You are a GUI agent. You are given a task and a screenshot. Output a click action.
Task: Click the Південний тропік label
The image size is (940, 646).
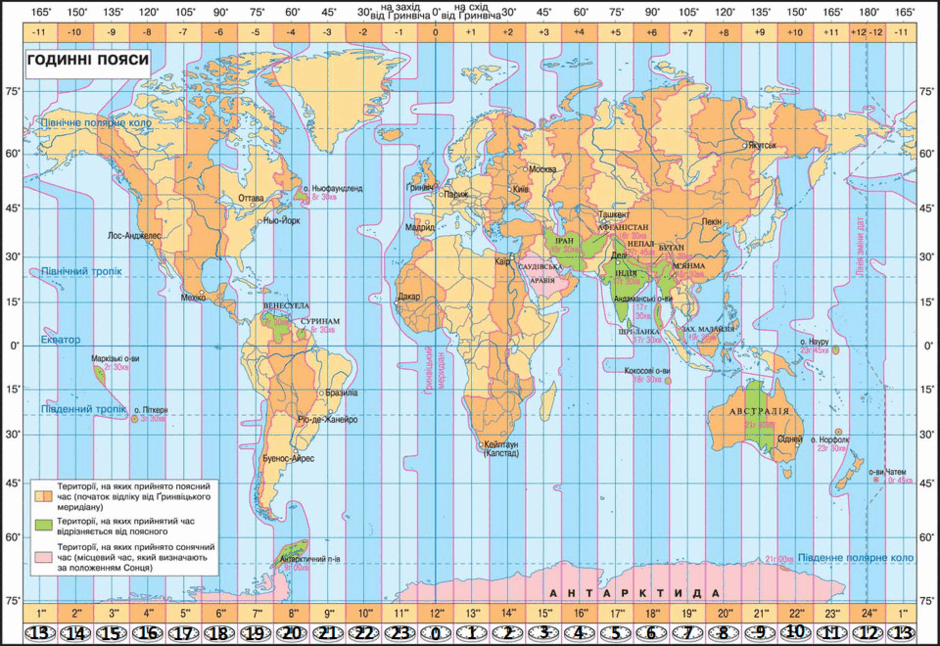[x=83, y=409]
